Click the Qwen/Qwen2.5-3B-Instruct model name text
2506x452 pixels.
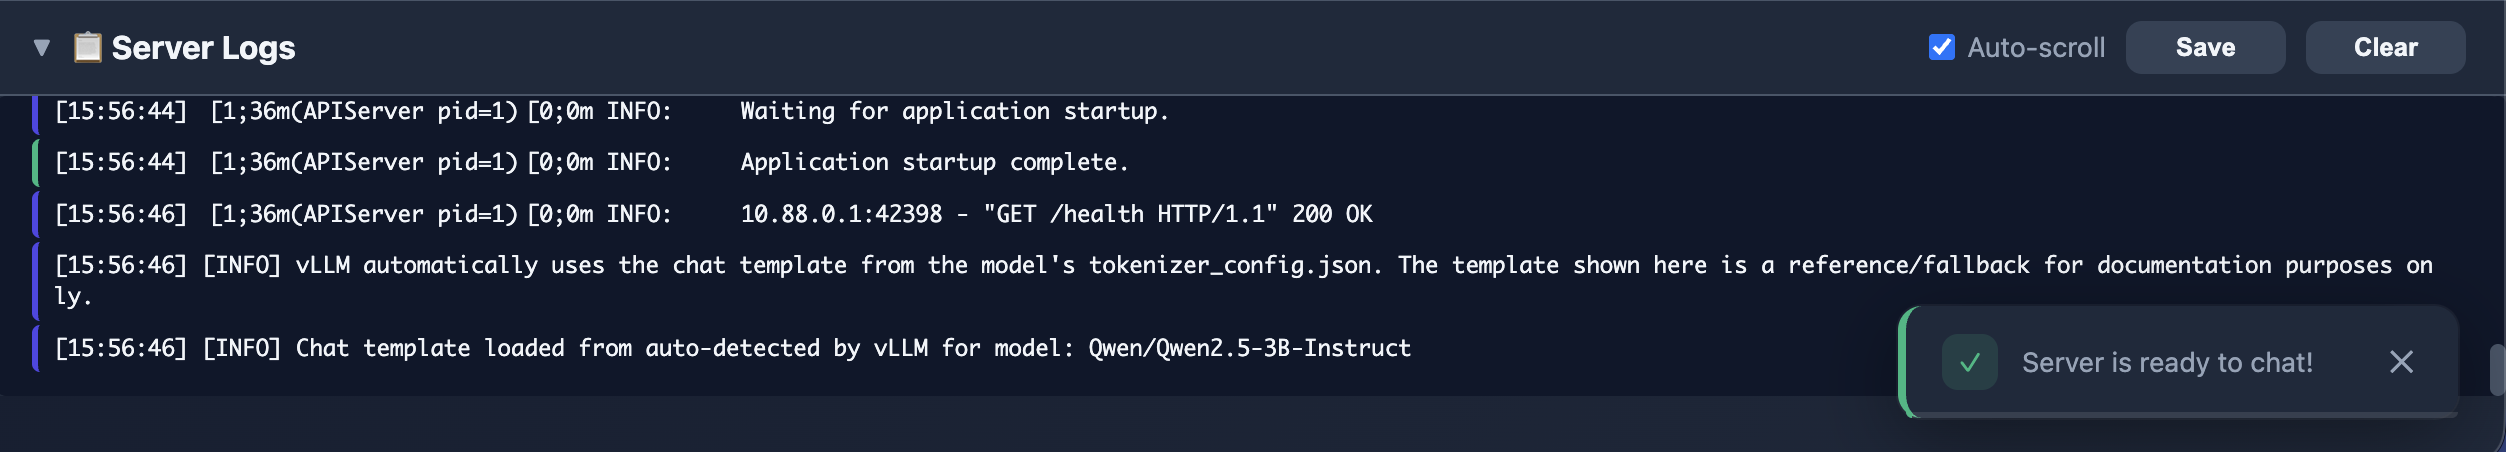(1249, 348)
